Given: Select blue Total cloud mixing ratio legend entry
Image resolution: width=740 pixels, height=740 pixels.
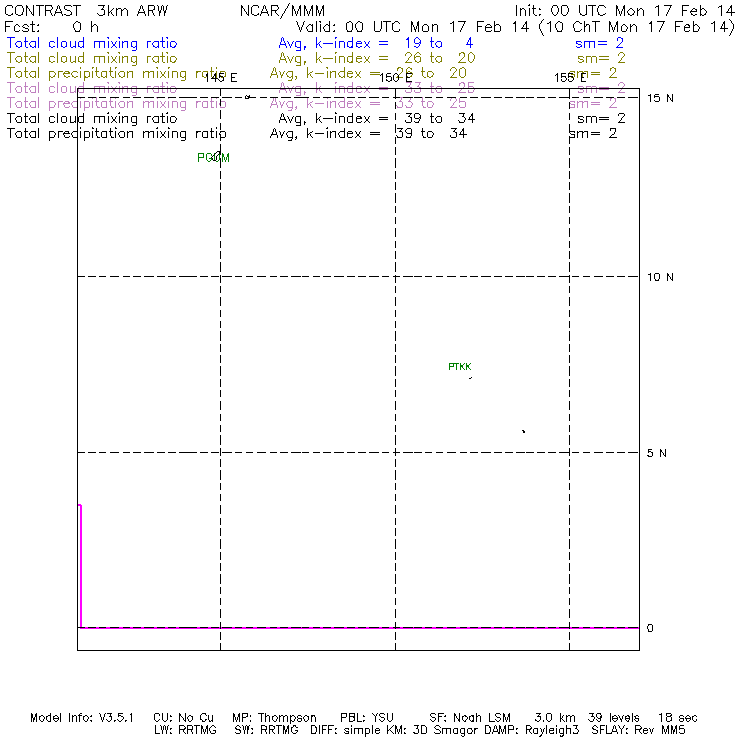Looking at the screenshot, I should coord(91,44).
